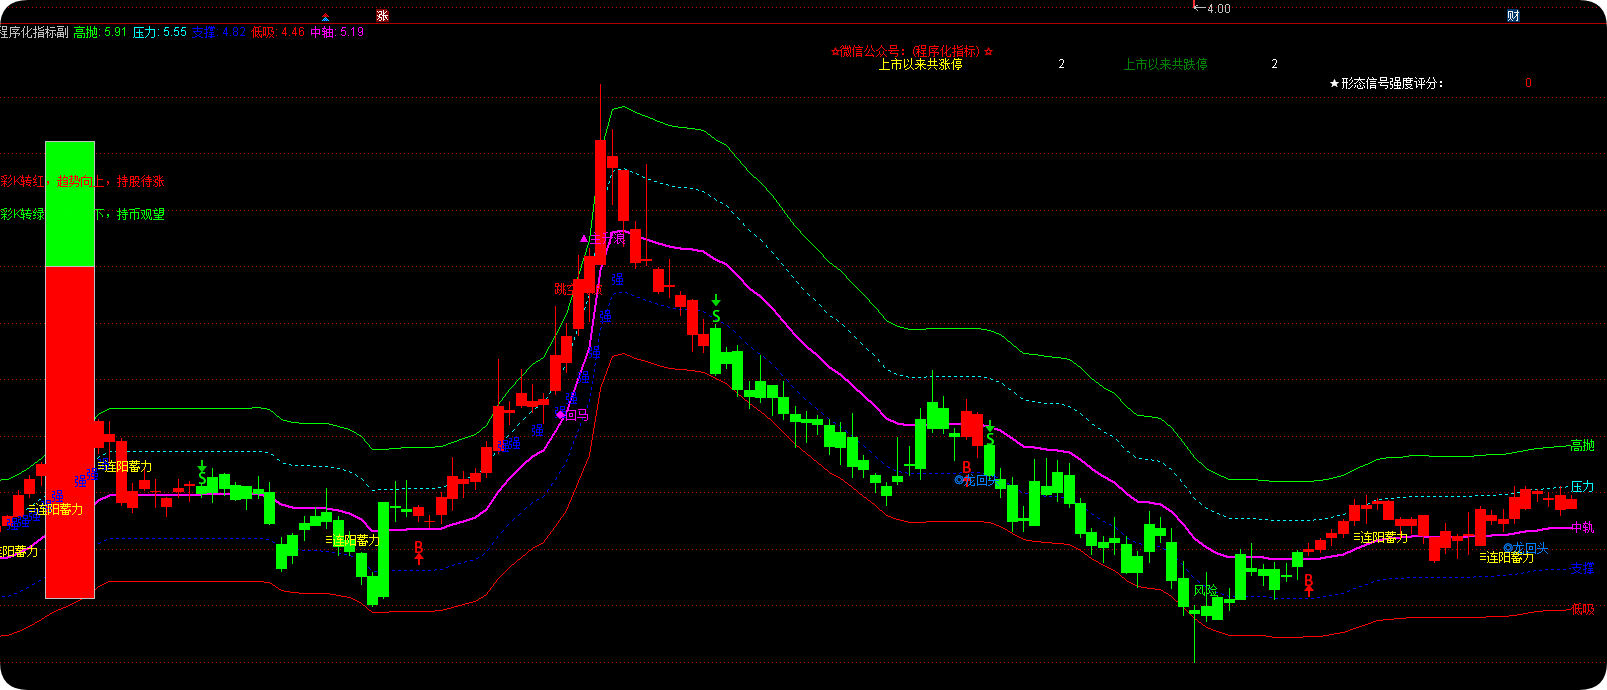Click the blue 财 icon at top
The height and width of the screenshot is (690, 1607).
[1513, 15]
